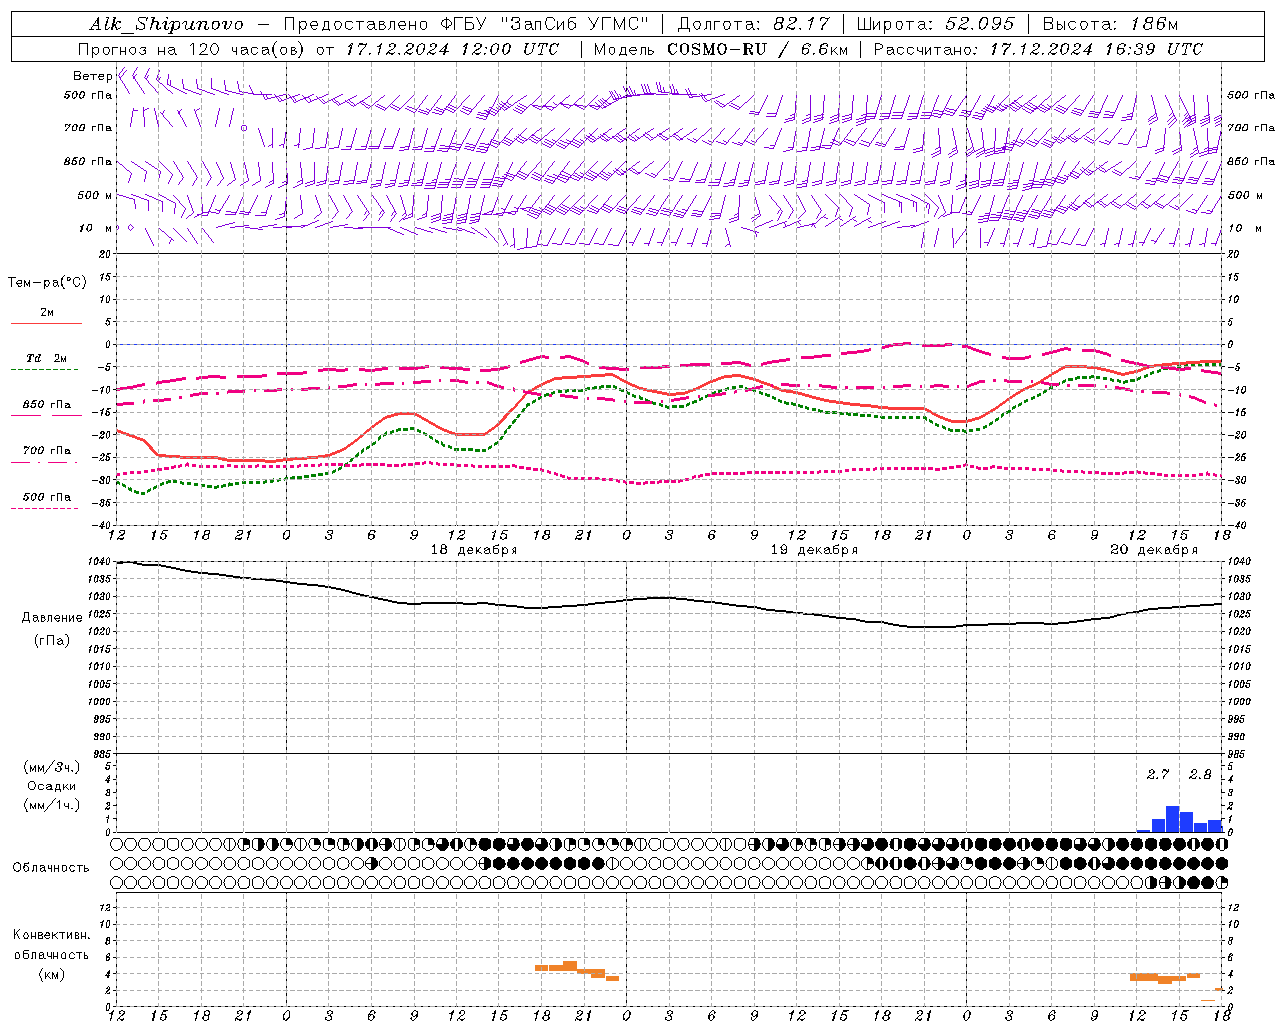This screenshot has width=1280, height=1024.
Task: Click the 'Облачность' cloudiness label
Action: pos(51,868)
